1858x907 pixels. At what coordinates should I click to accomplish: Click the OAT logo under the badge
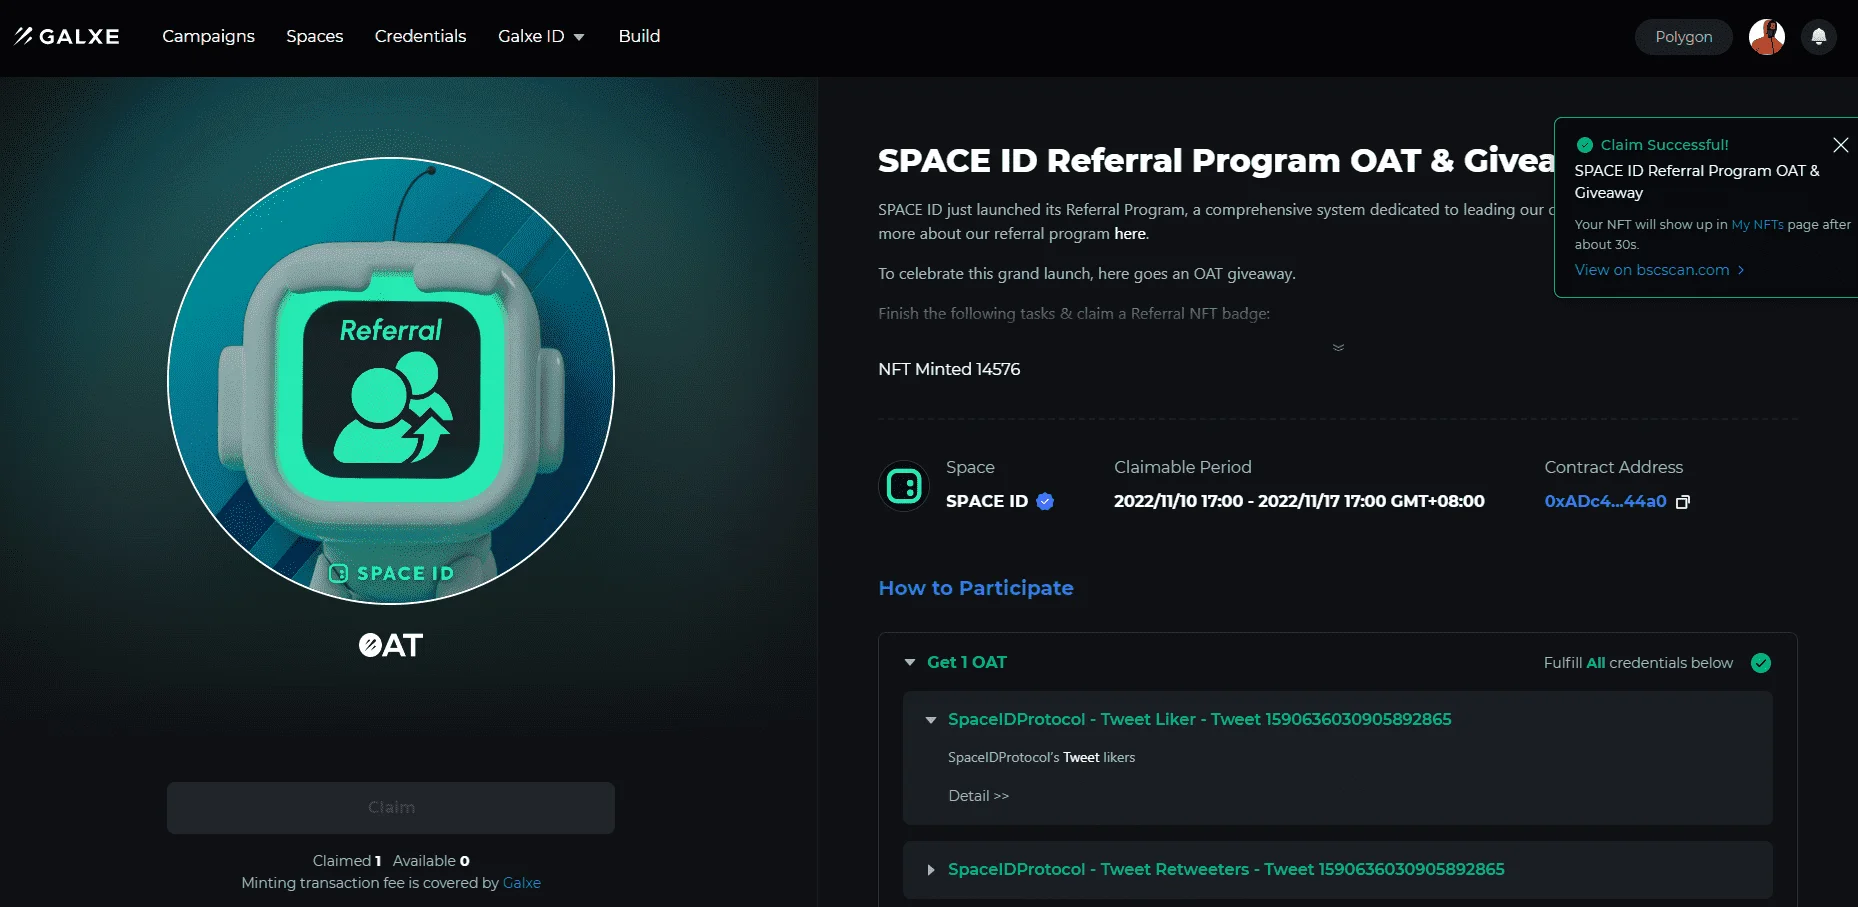pyautogui.click(x=391, y=645)
